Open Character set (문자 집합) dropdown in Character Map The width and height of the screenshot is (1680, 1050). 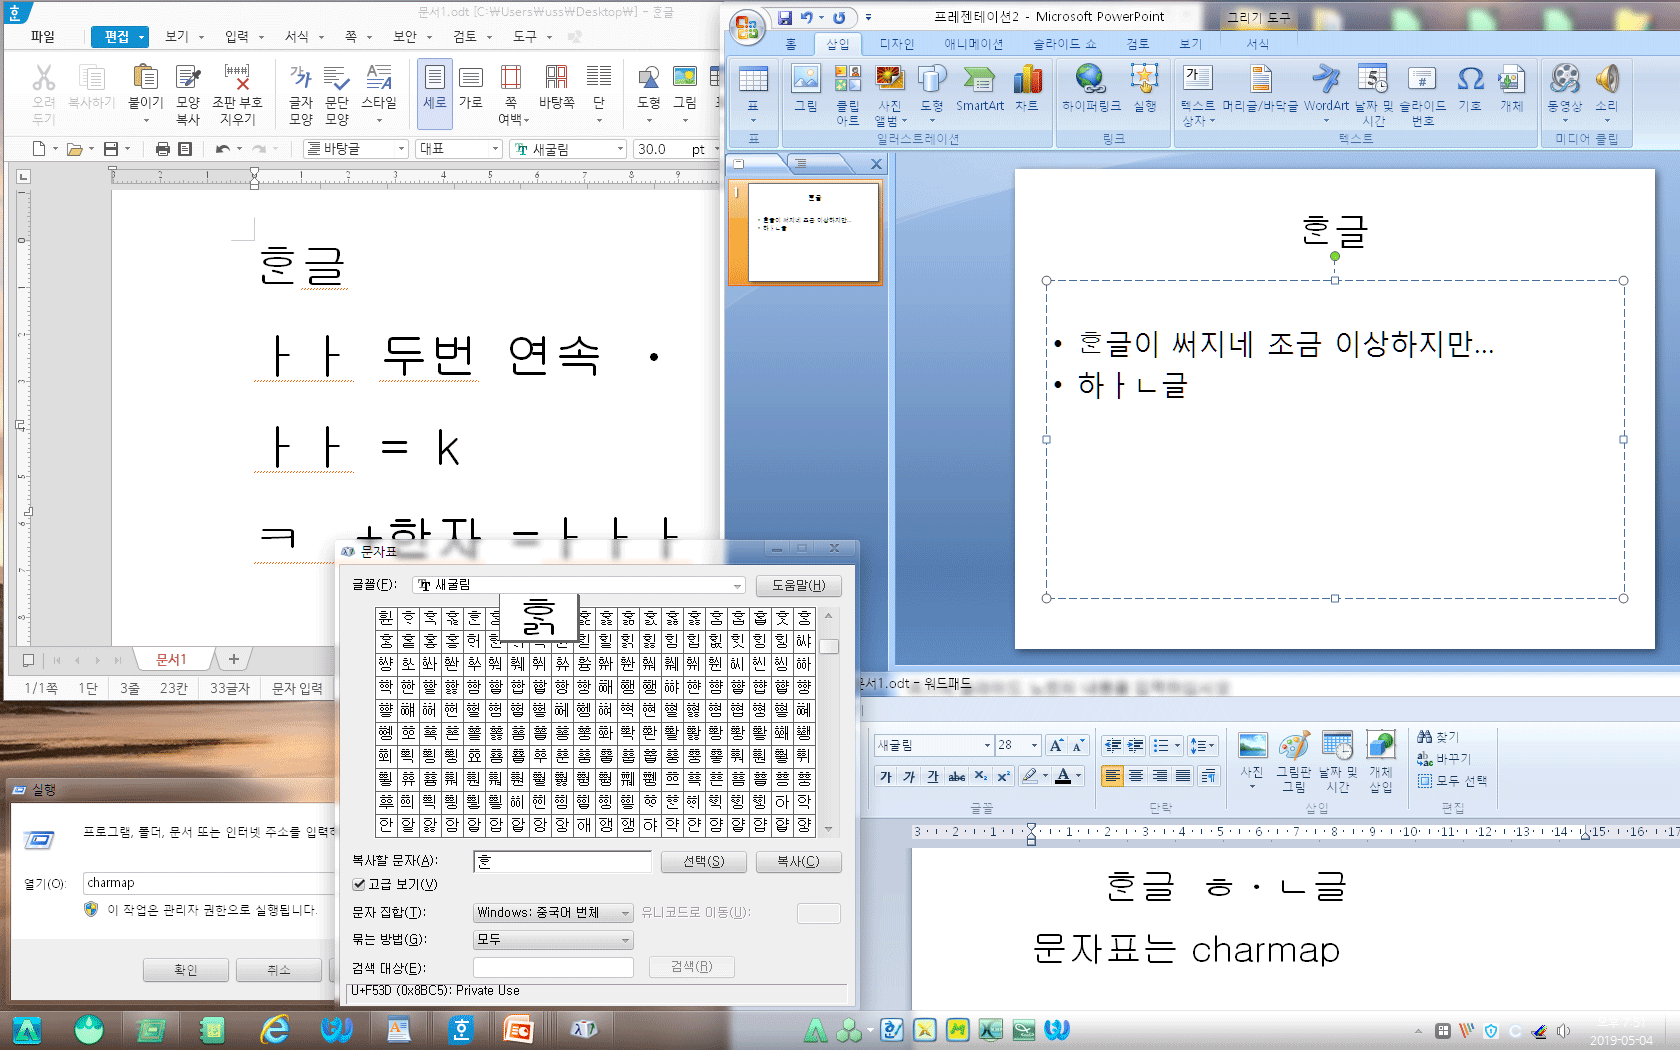tap(553, 913)
